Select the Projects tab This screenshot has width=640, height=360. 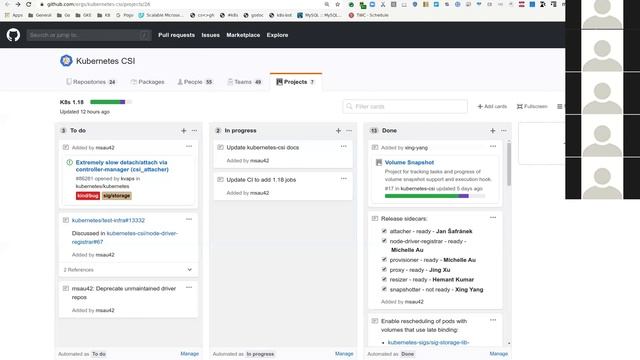296,82
